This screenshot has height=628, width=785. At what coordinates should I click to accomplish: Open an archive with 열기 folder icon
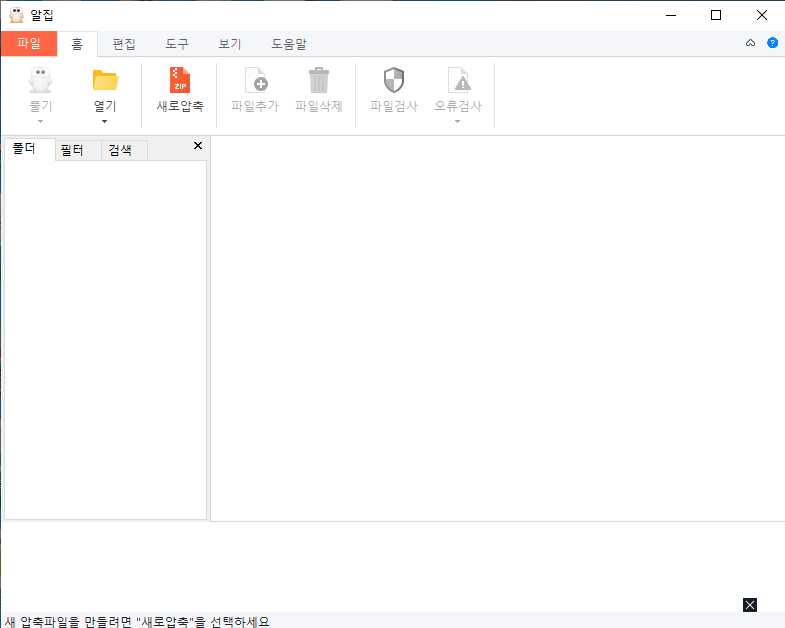click(x=105, y=81)
